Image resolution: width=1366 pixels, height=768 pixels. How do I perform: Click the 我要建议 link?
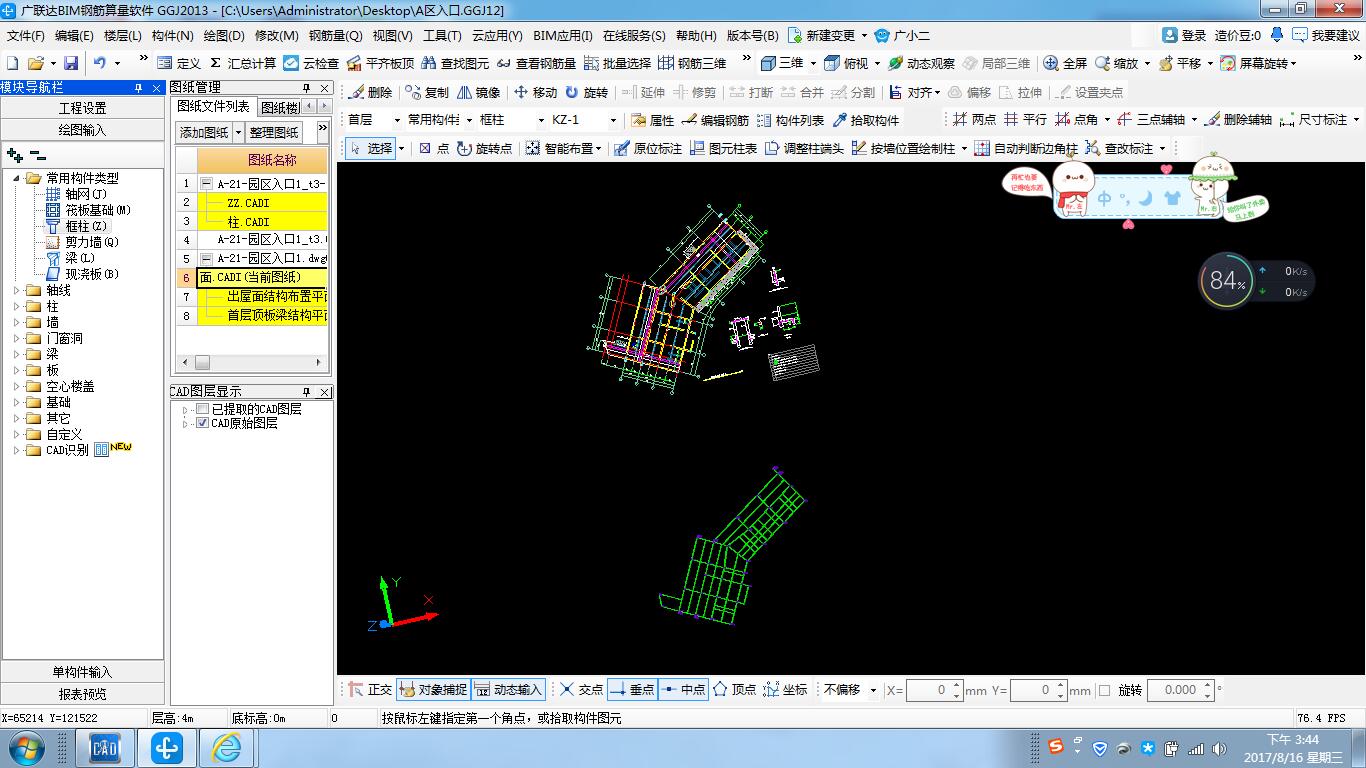[x=1326, y=35]
